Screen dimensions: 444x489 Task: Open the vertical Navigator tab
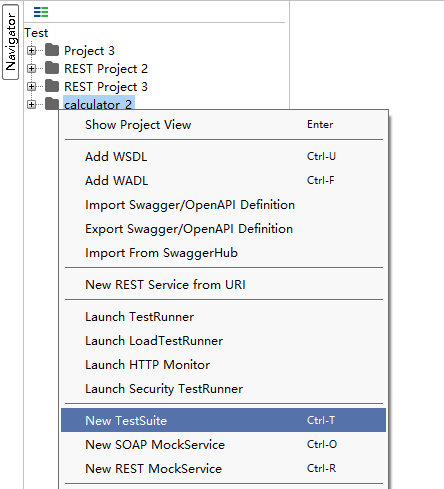[10, 42]
